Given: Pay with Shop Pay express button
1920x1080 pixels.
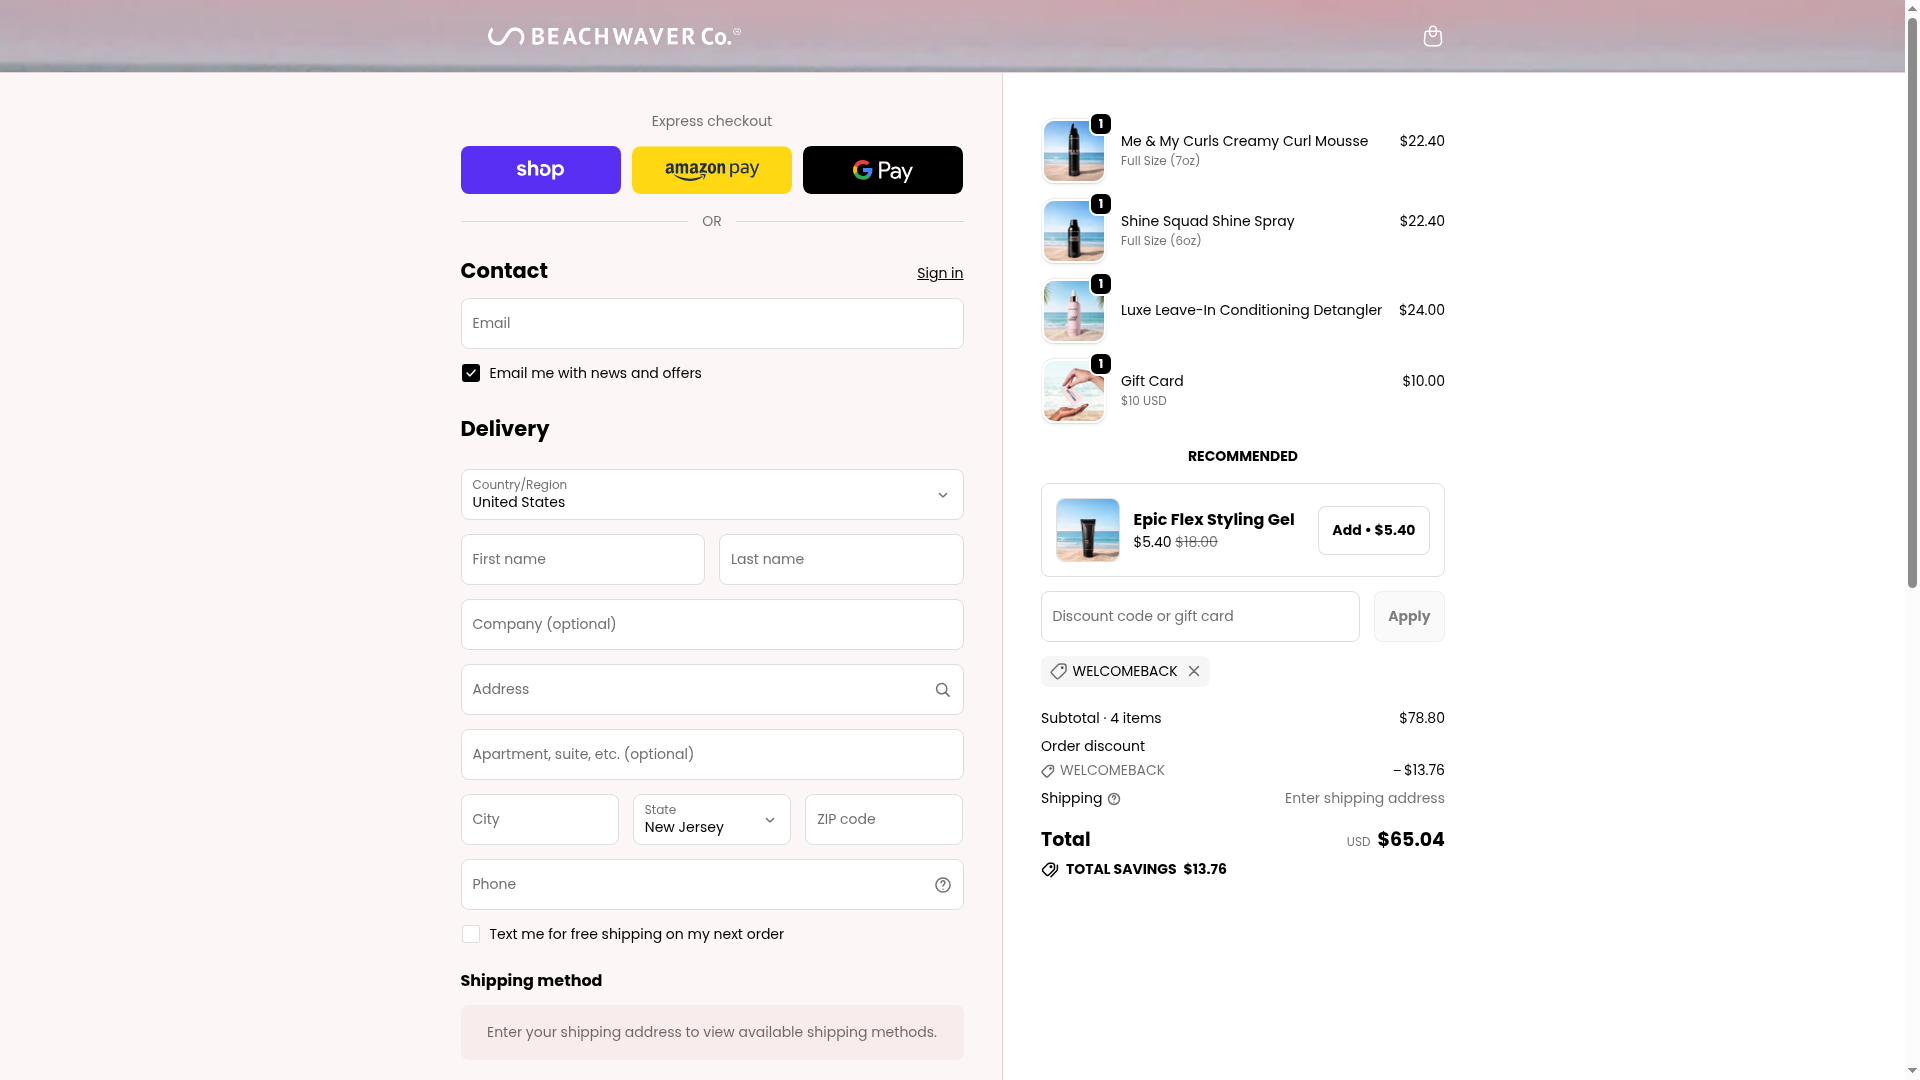Looking at the screenshot, I should 540,170.
